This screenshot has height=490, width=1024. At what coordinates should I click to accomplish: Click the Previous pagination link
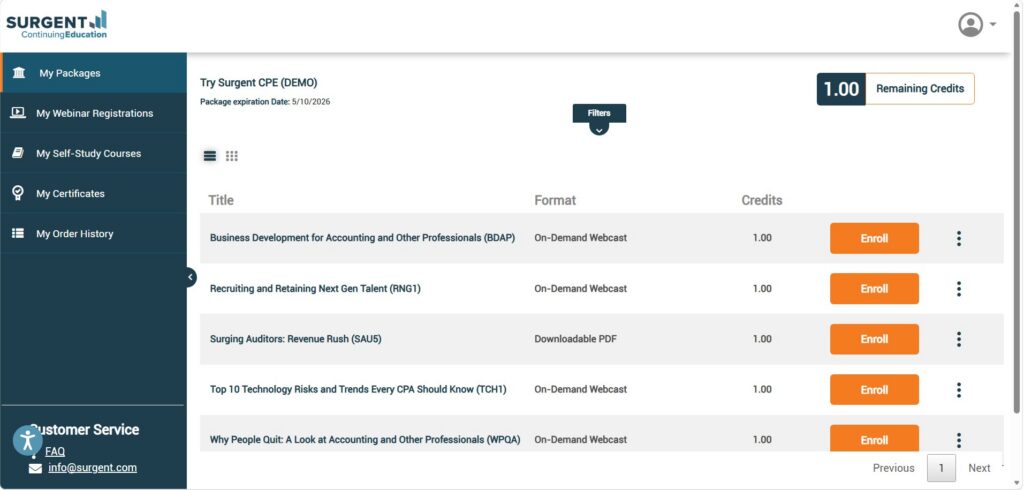(893, 468)
